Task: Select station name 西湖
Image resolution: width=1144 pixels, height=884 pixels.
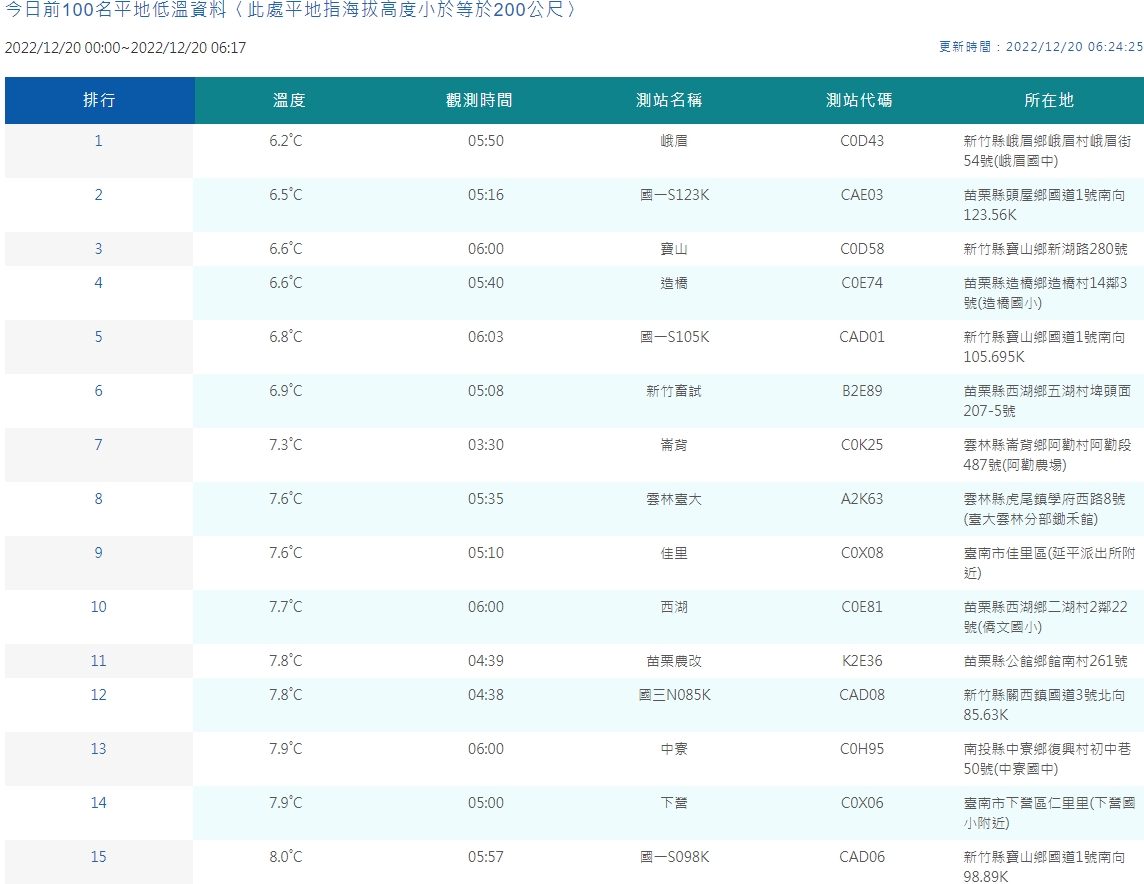Action: tap(673, 607)
